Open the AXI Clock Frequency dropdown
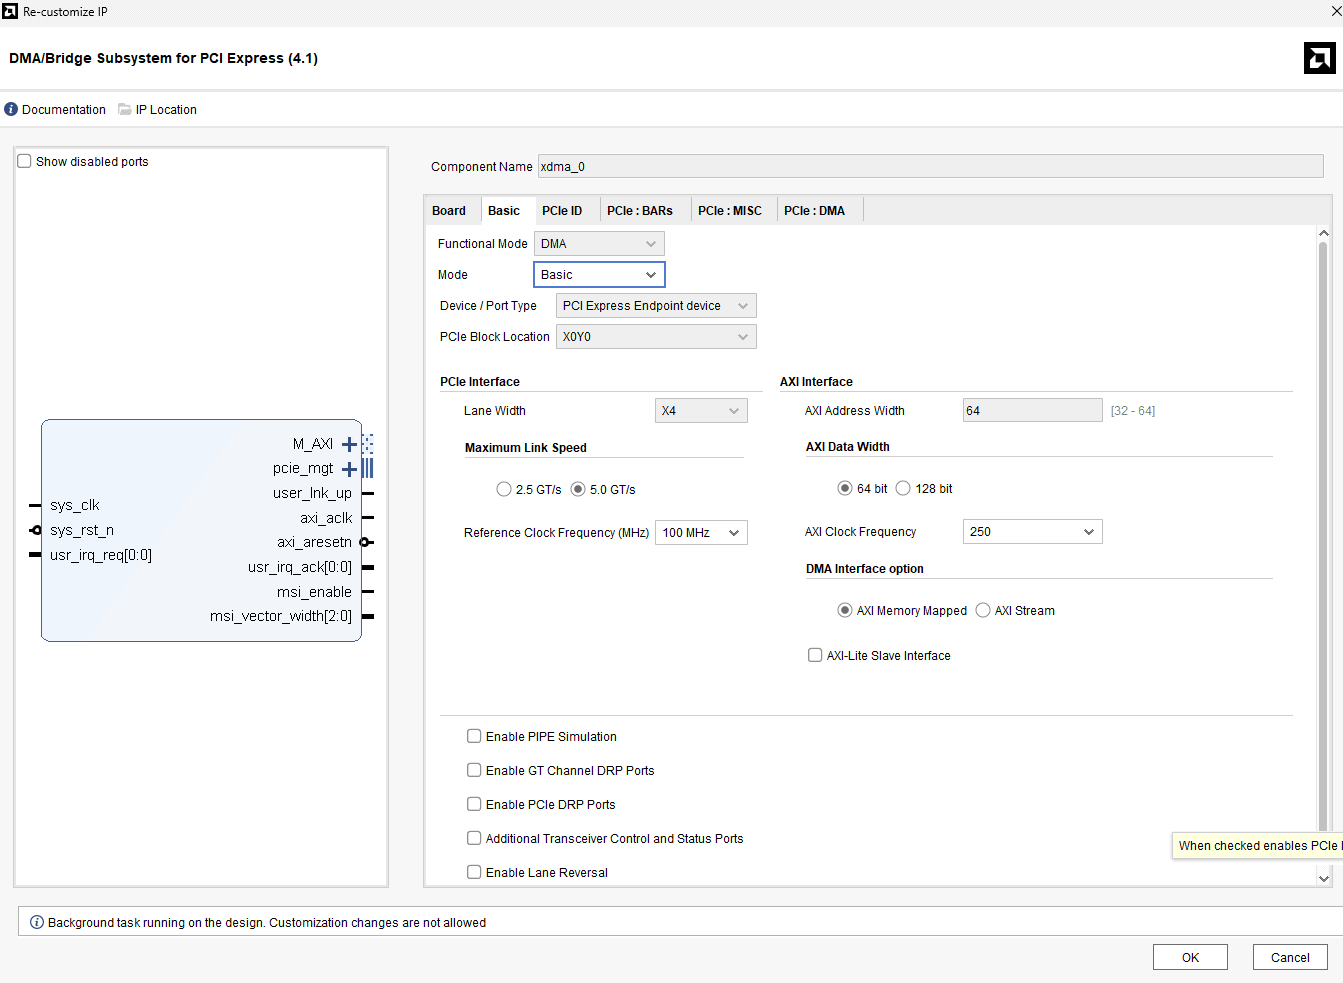The height and width of the screenshot is (983, 1343). (1032, 532)
